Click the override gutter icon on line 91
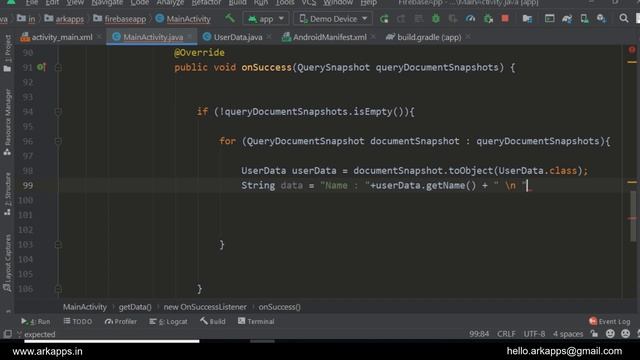The height and width of the screenshot is (360, 640). tap(41, 67)
